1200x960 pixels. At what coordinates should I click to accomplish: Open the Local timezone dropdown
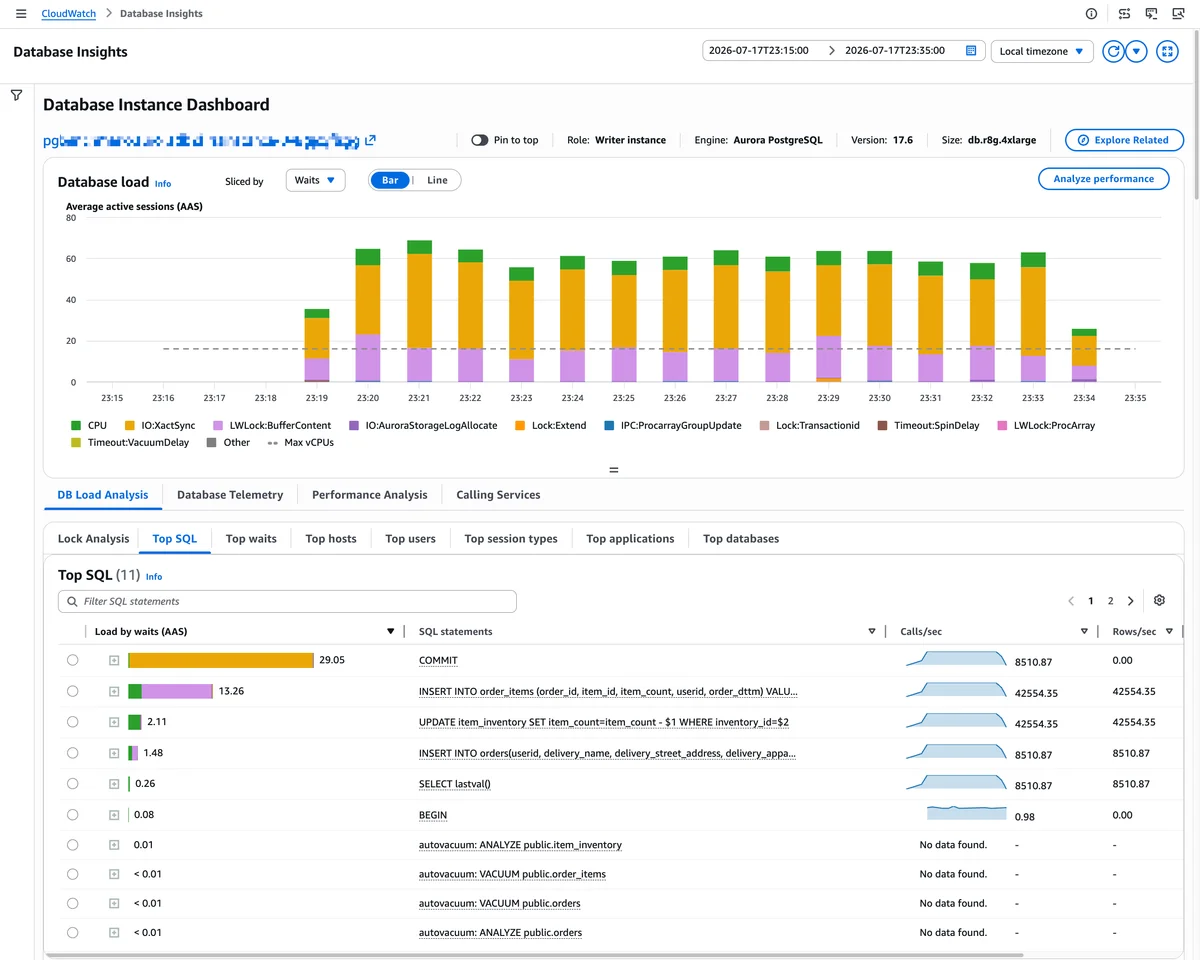(1042, 51)
